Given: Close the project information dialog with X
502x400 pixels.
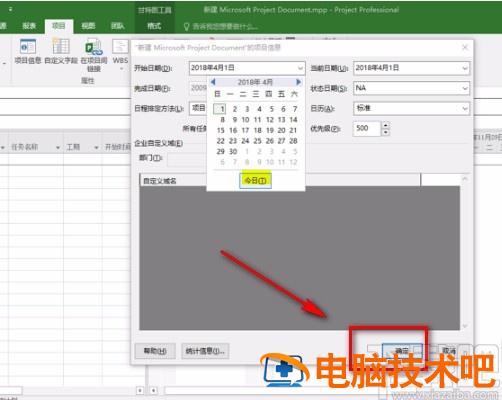Looking at the screenshot, I should click(x=465, y=48).
